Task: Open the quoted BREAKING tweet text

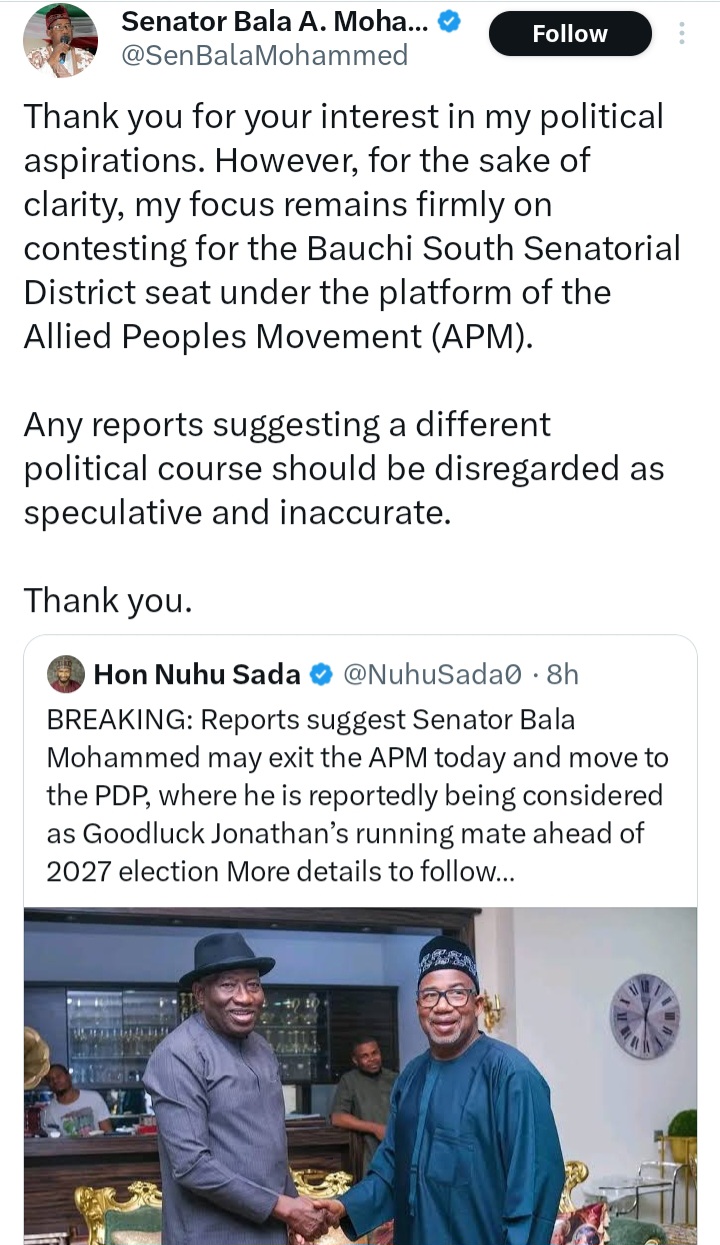Action: click(357, 795)
